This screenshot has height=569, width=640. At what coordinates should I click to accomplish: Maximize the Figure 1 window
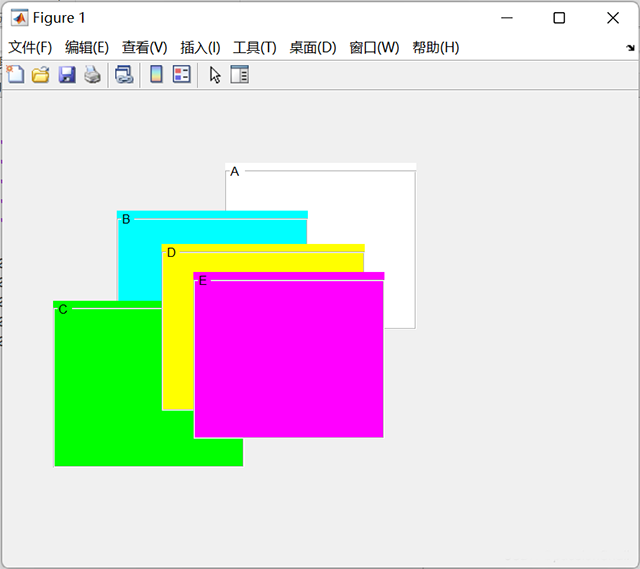point(559,18)
